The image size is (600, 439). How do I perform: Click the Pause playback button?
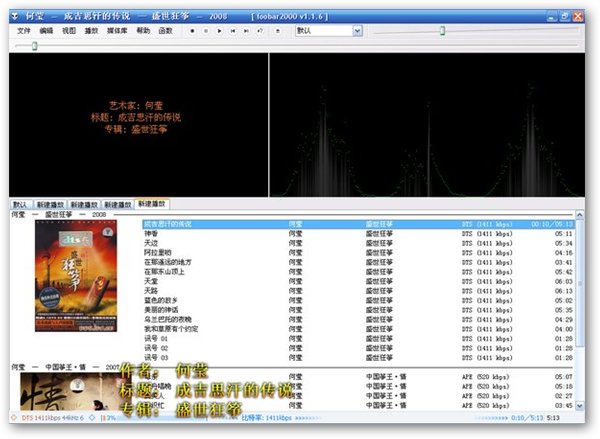tap(206, 31)
